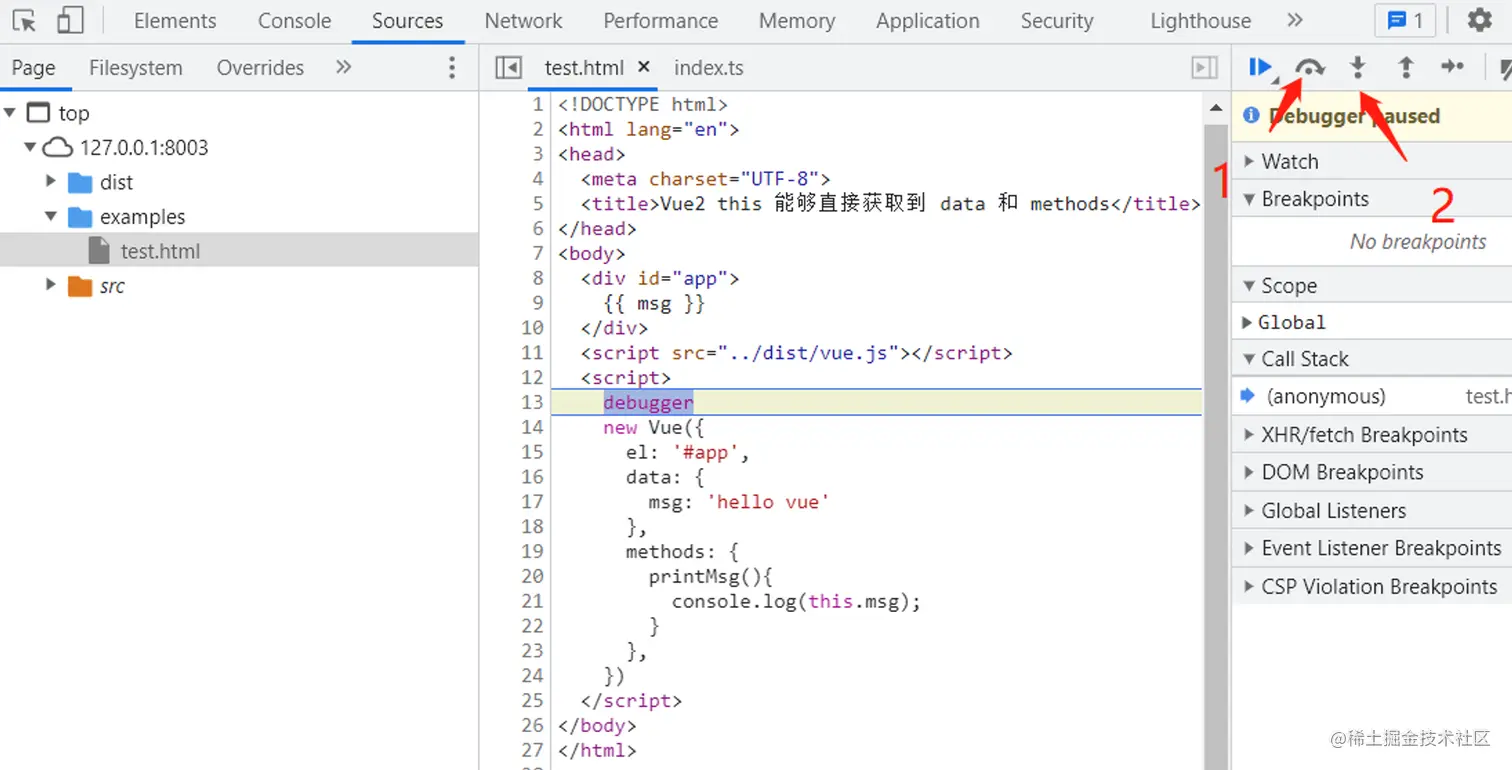Hide the file navigator sidebar
Image resolution: width=1512 pixels, height=770 pixels.
(x=508, y=67)
